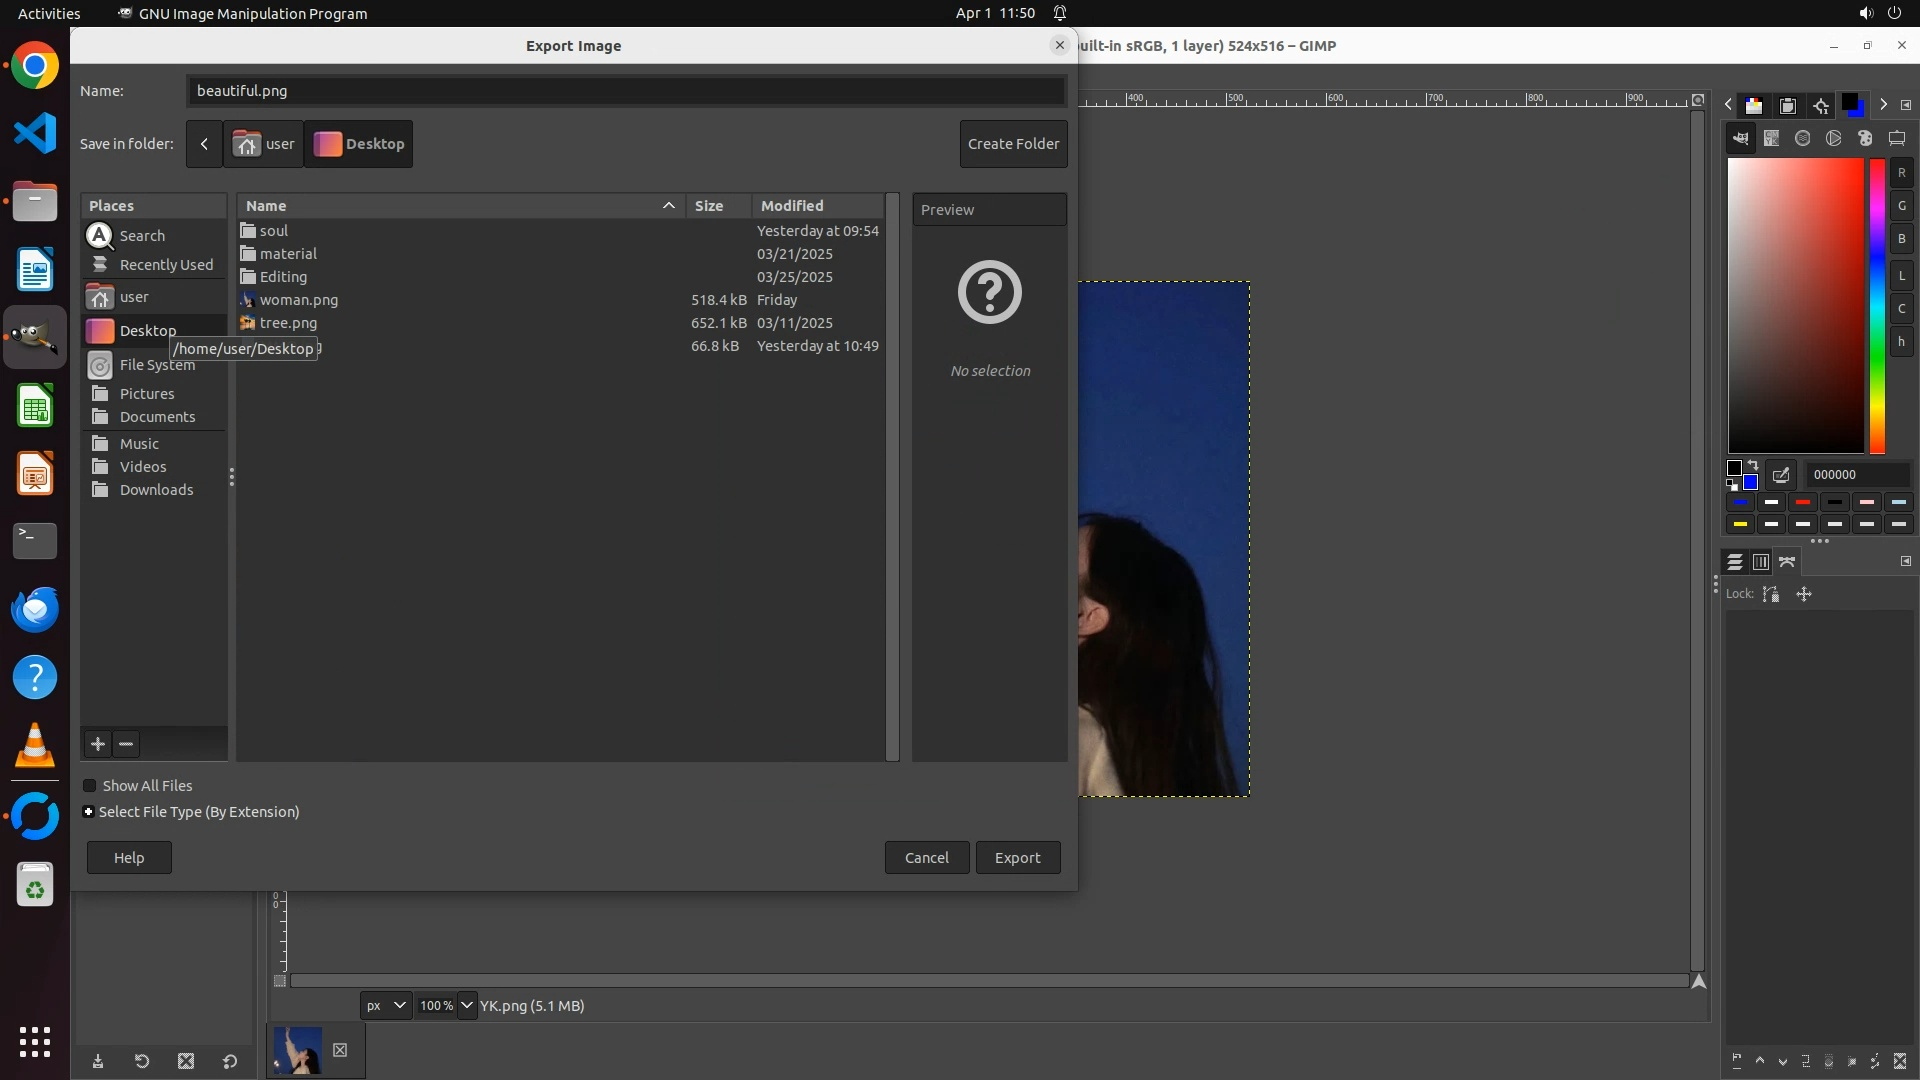Select the CMYK color selector icon
This screenshot has height=1080, width=1920.
click(x=1772, y=139)
